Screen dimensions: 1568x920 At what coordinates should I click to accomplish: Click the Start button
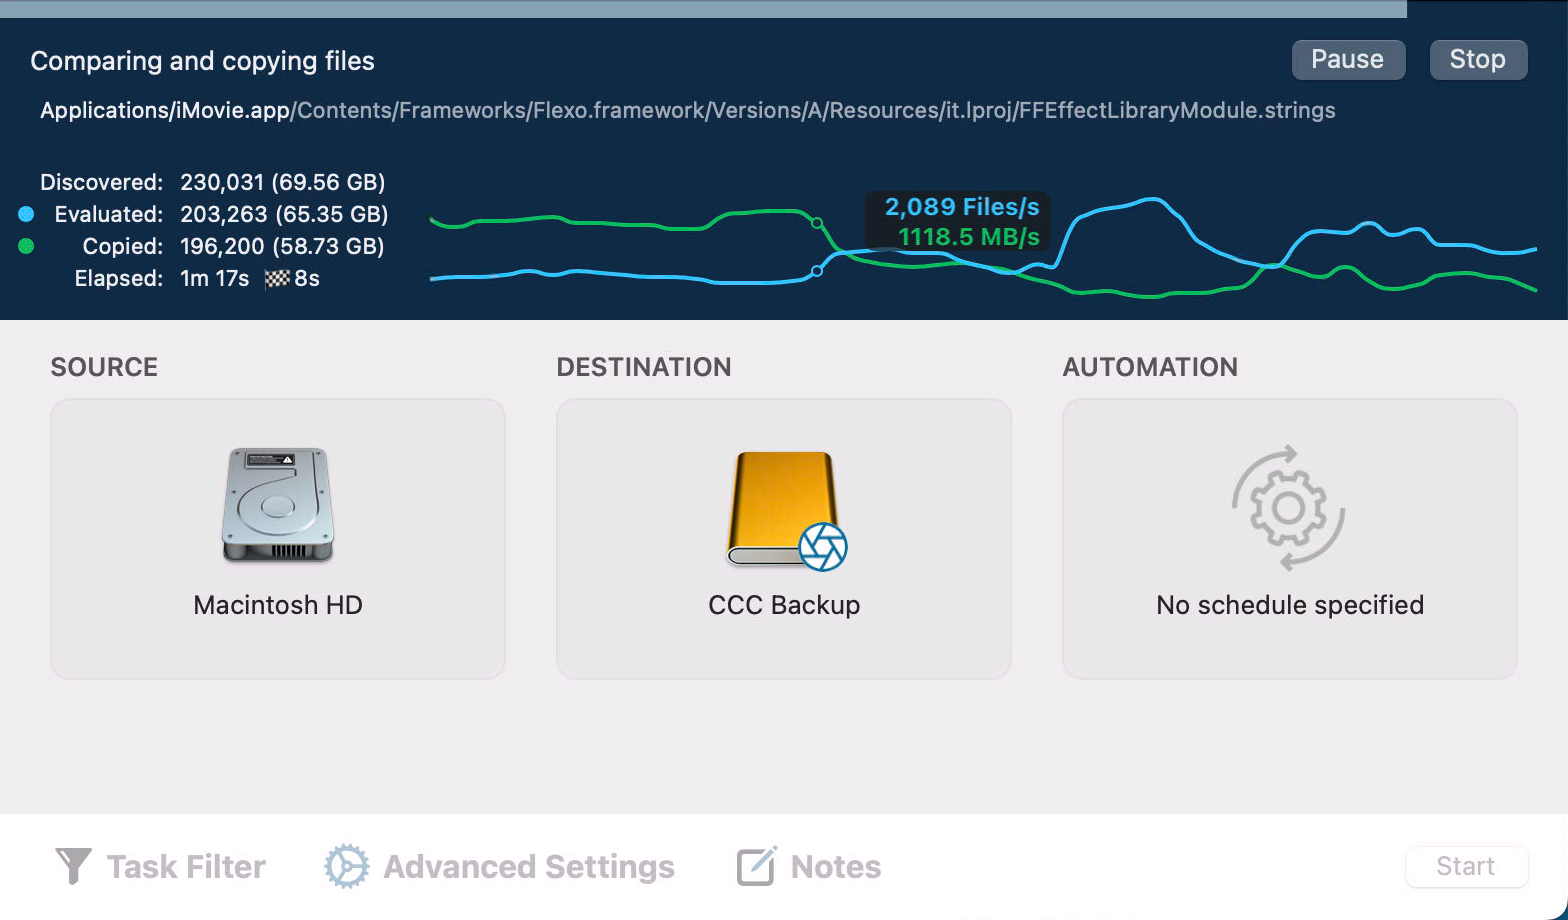click(x=1466, y=866)
